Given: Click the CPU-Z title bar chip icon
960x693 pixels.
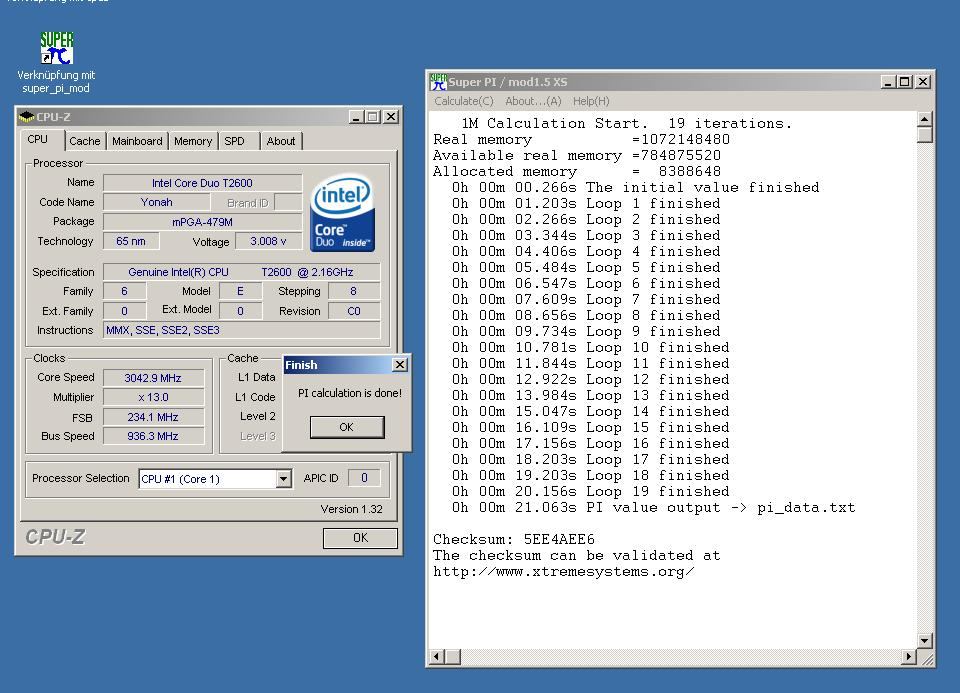Looking at the screenshot, I should 26,116.
